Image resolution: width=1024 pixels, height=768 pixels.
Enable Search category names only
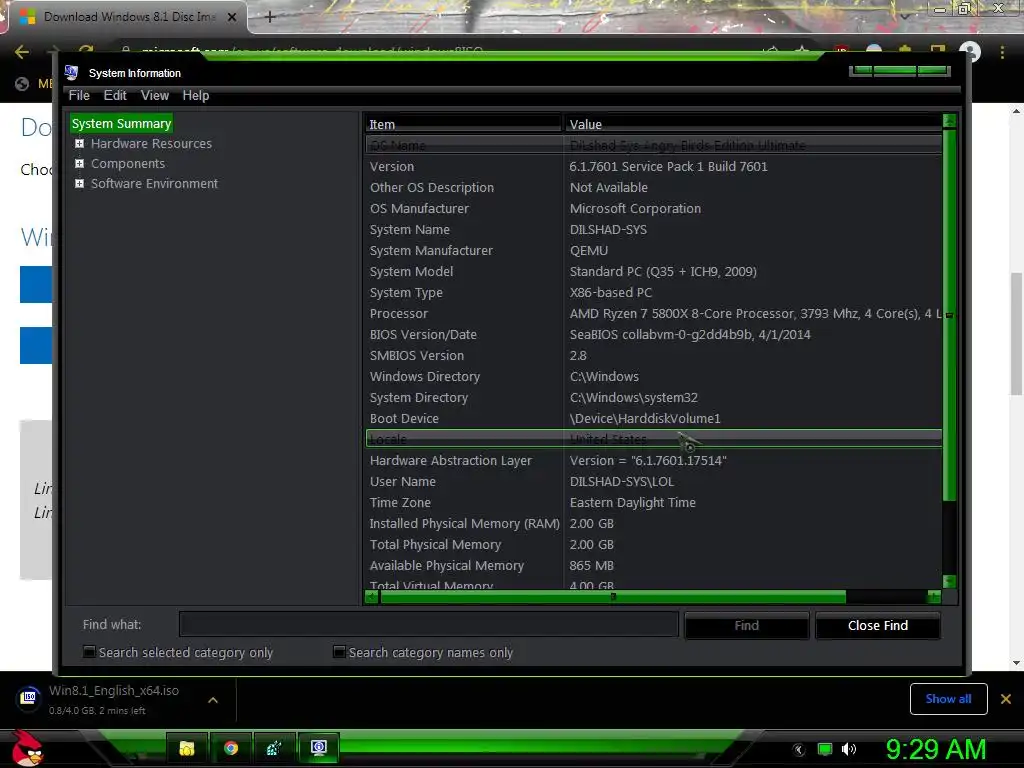339,652
